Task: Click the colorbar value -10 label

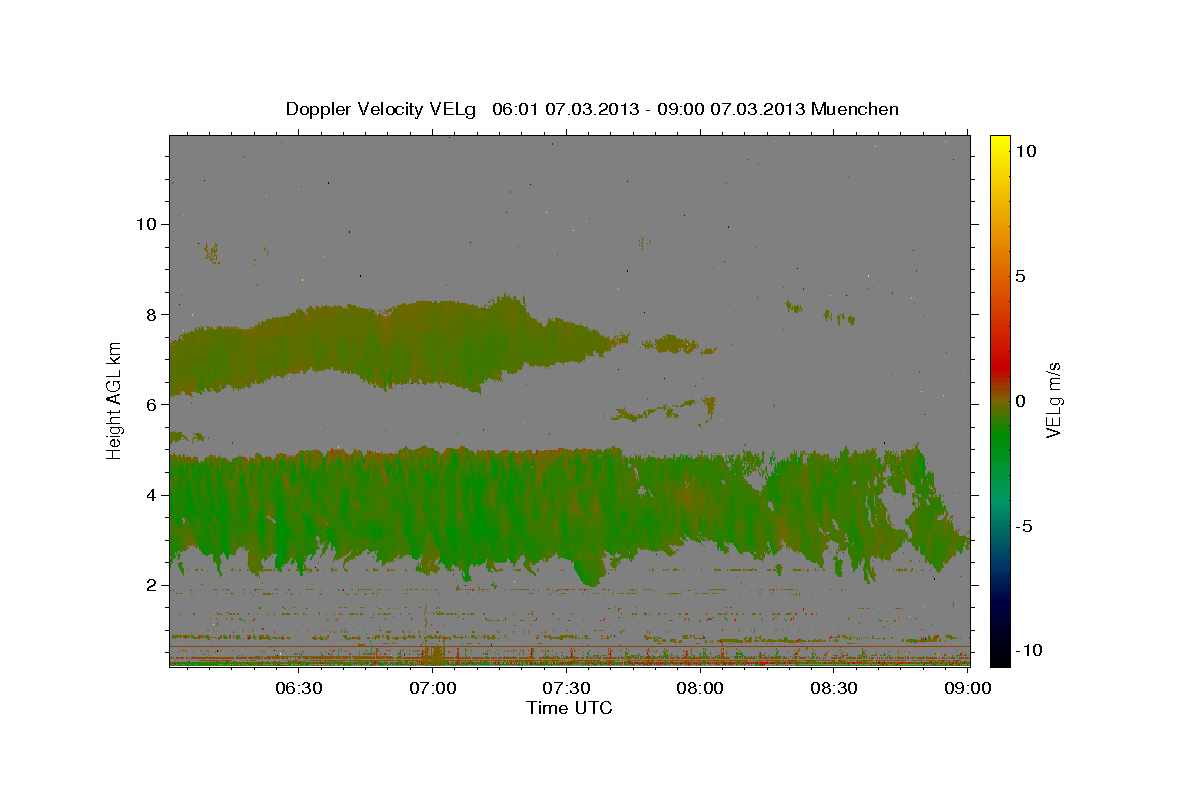Action: pos(1029,650)
